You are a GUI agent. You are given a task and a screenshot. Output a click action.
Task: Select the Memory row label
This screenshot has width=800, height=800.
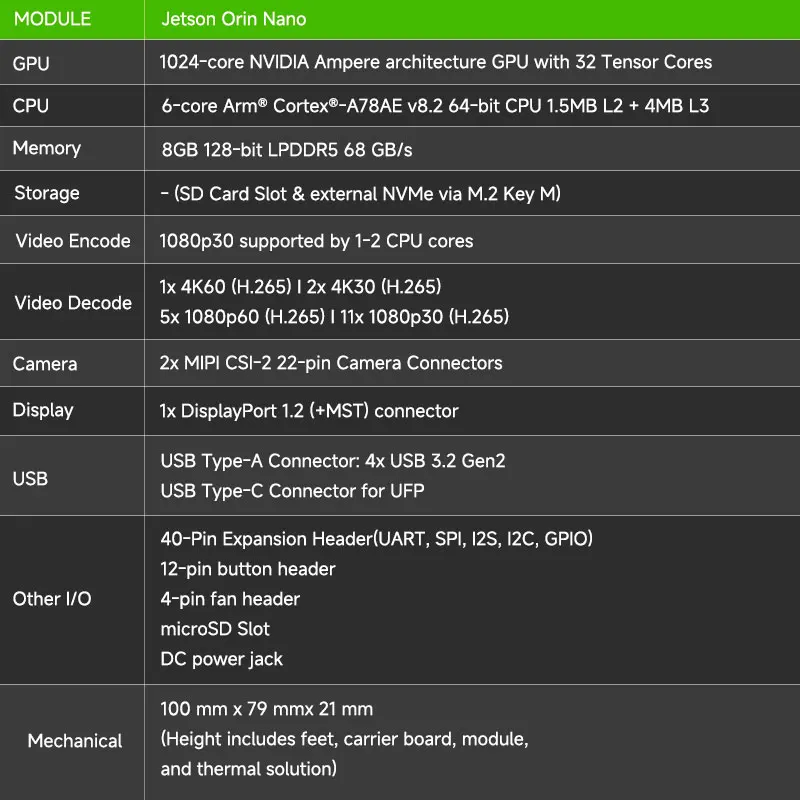[46, 148]
